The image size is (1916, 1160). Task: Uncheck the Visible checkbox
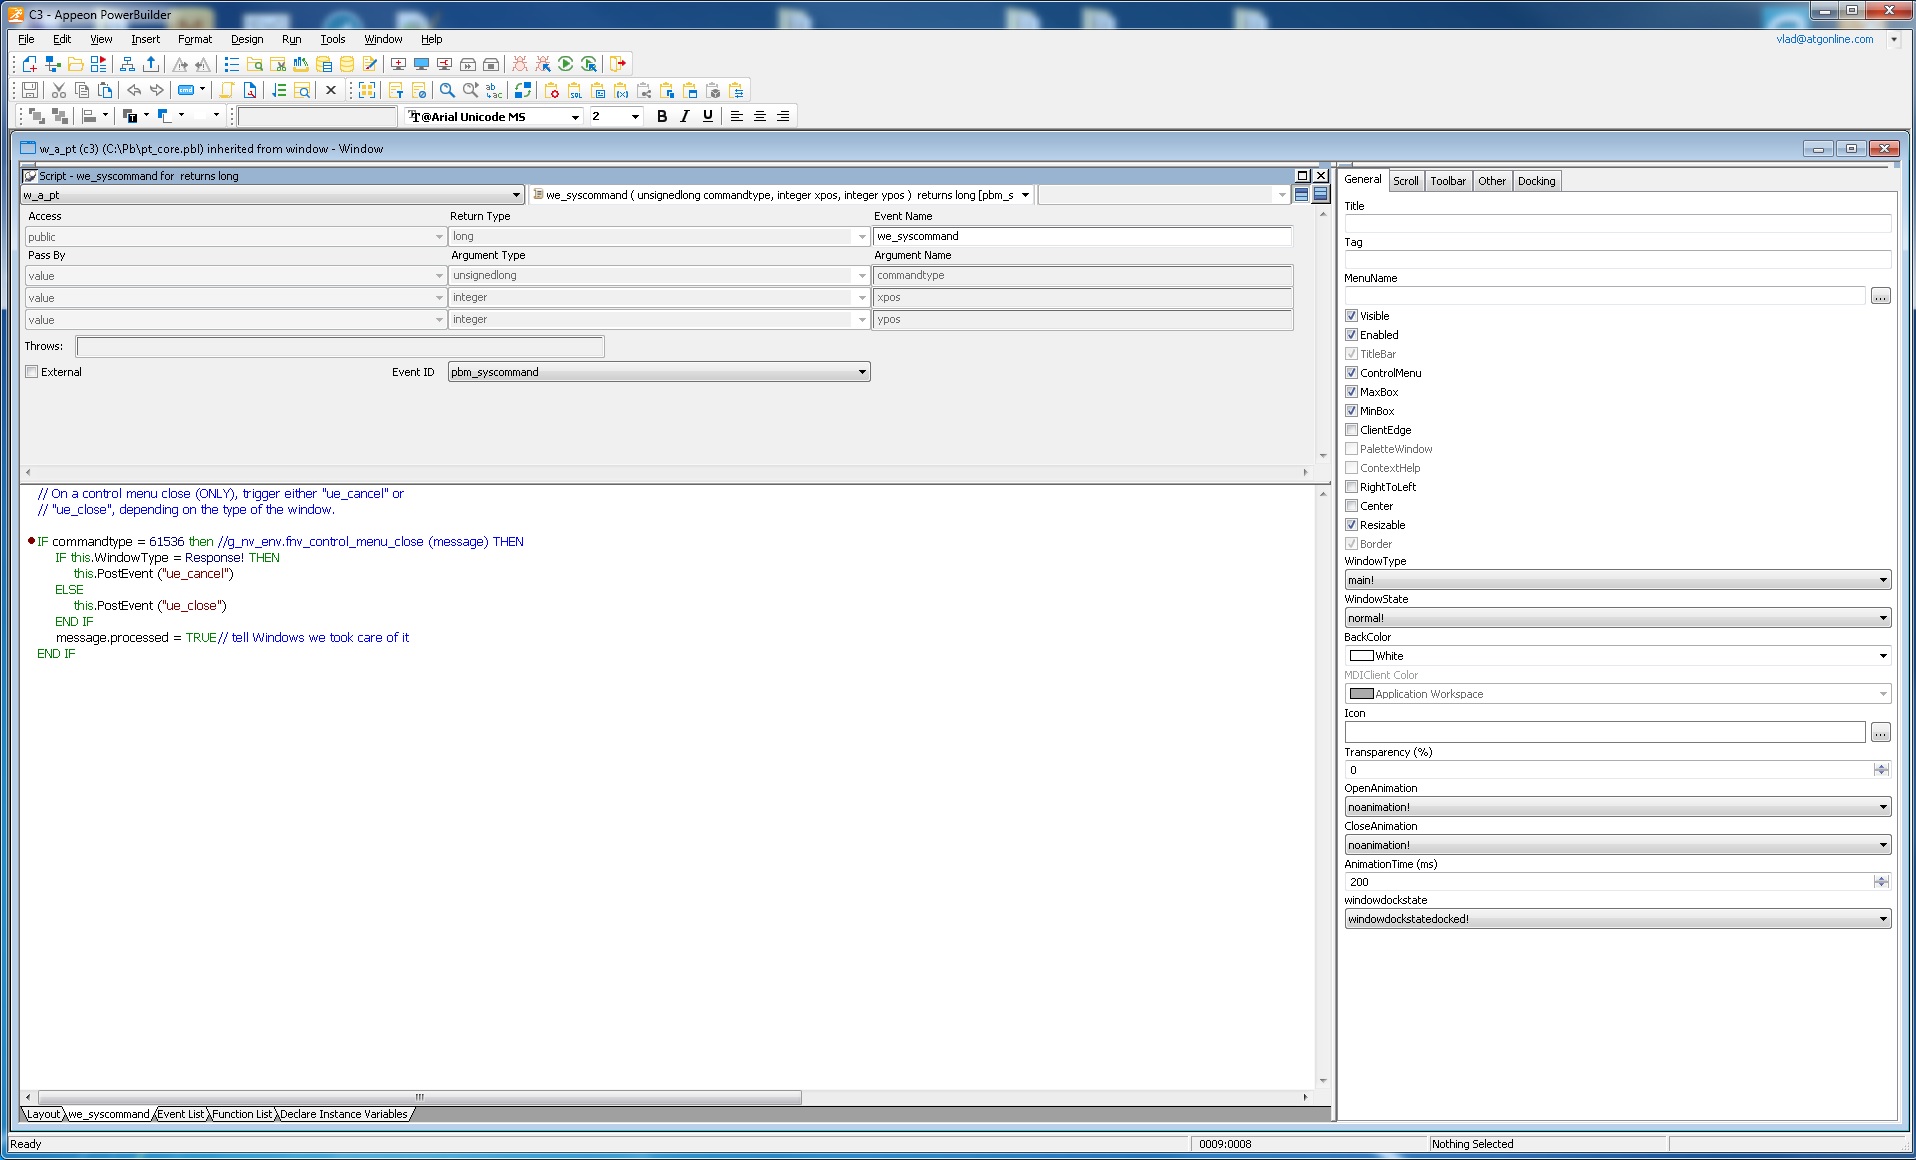[1351, 316]
